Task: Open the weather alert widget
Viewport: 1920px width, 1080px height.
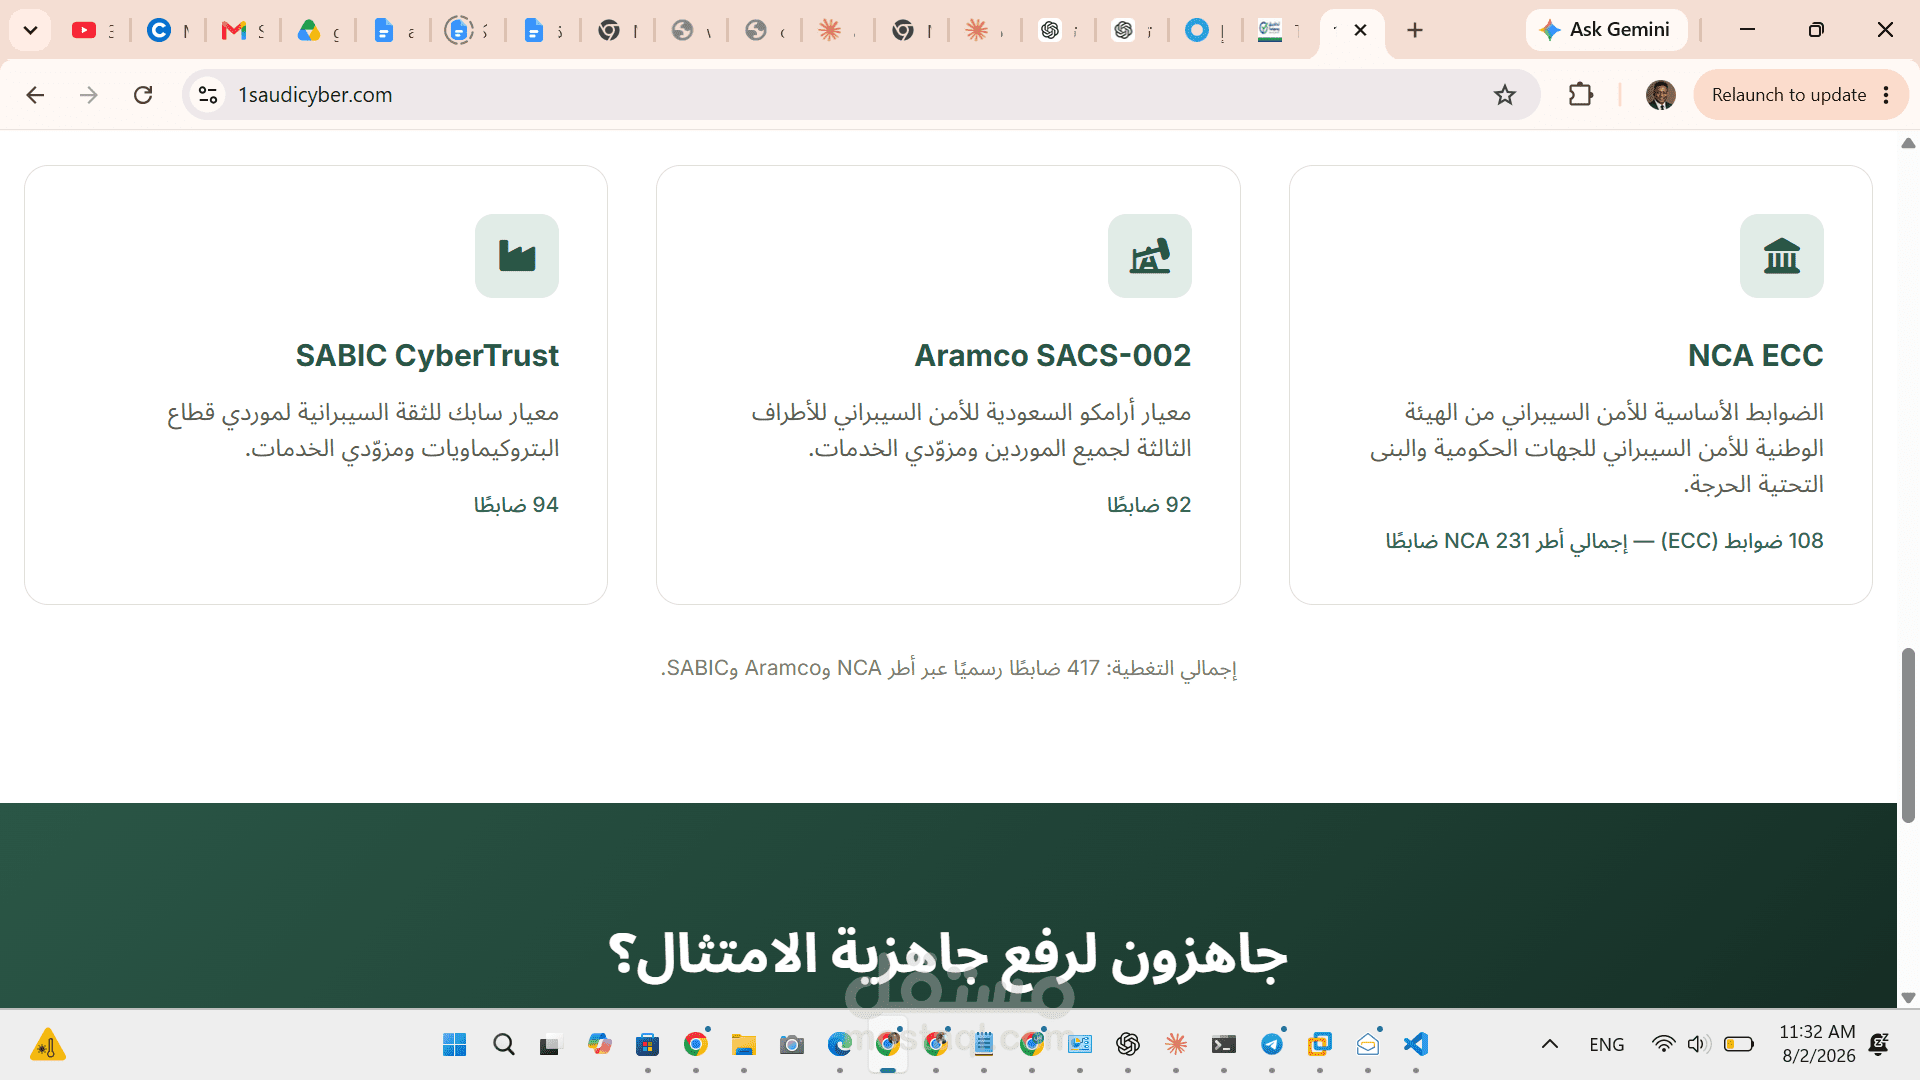Action: pyautogui.click(x=48, y=1046)
